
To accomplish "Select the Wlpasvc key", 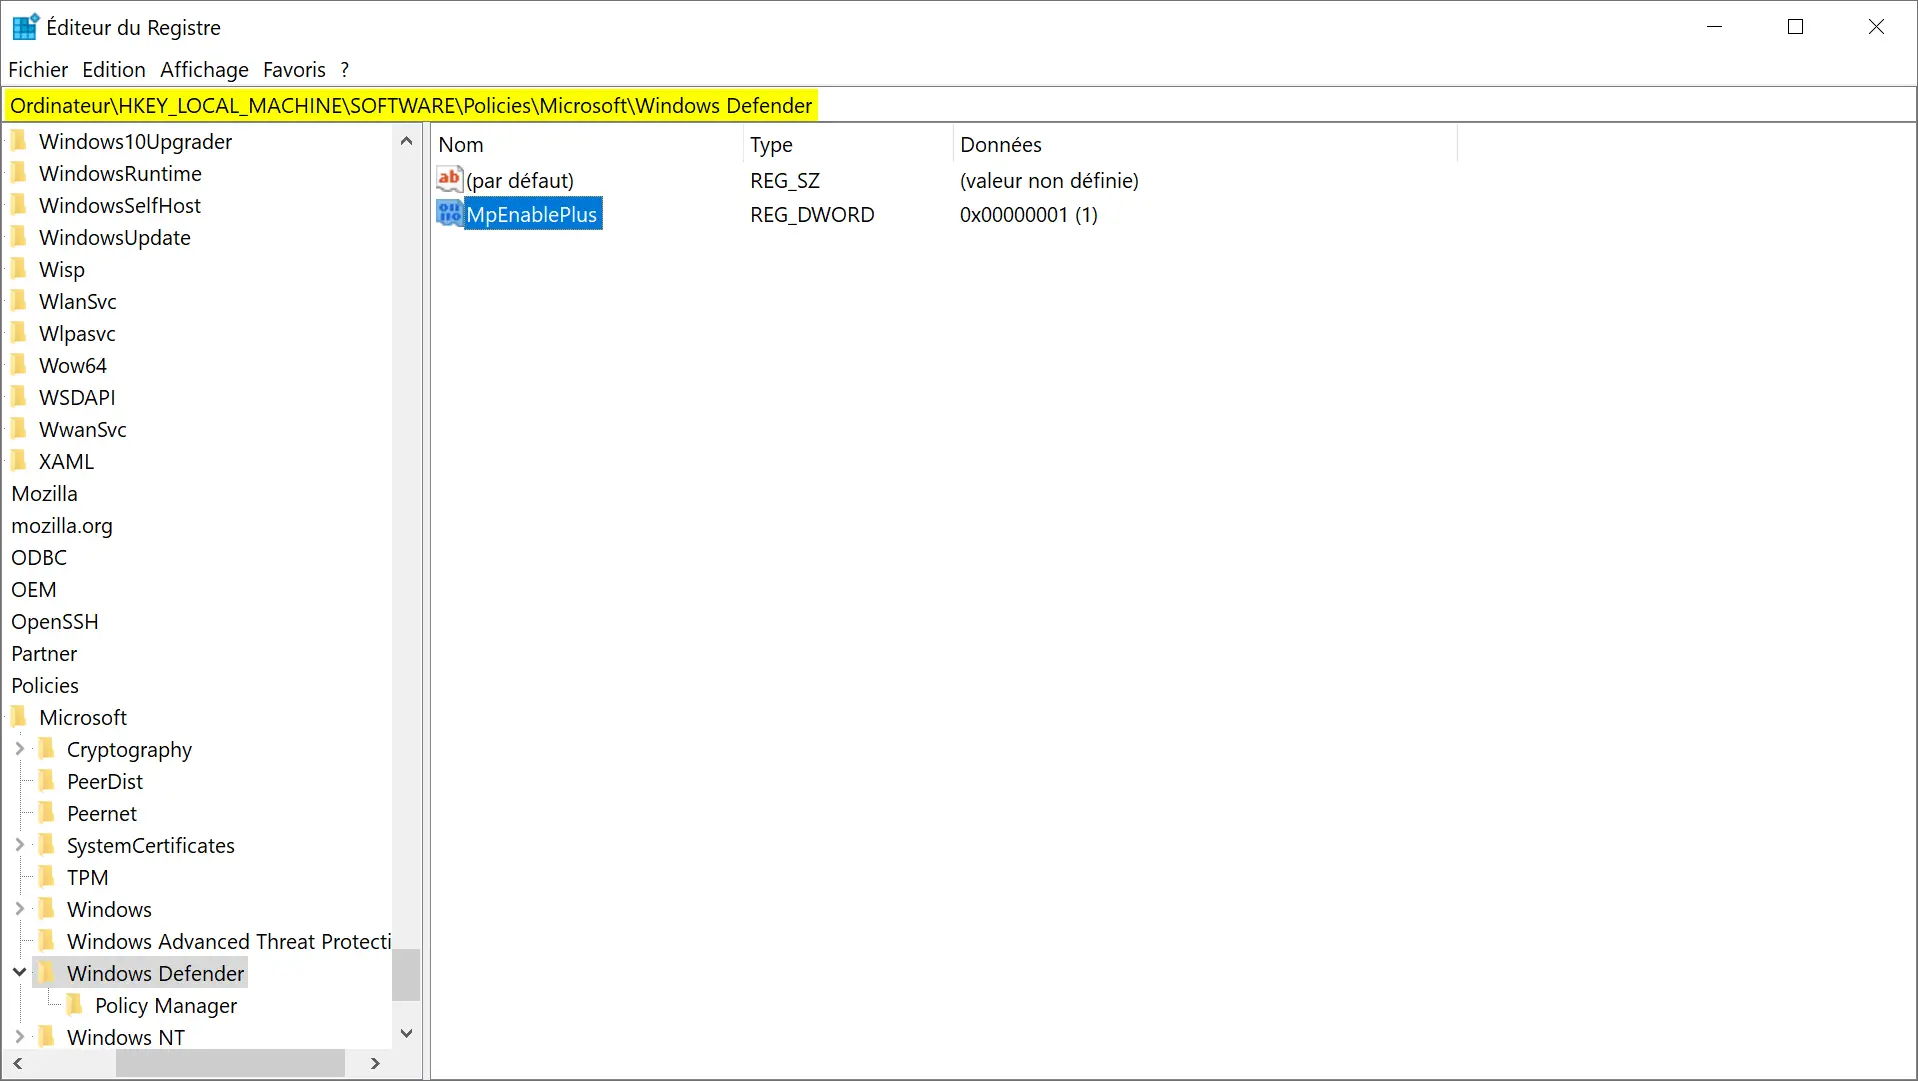I will [76, 333].
